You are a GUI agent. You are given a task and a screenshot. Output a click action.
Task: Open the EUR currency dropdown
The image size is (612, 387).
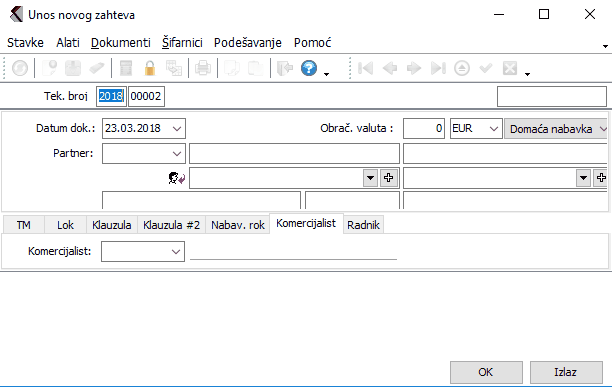[x=493, y=128]
